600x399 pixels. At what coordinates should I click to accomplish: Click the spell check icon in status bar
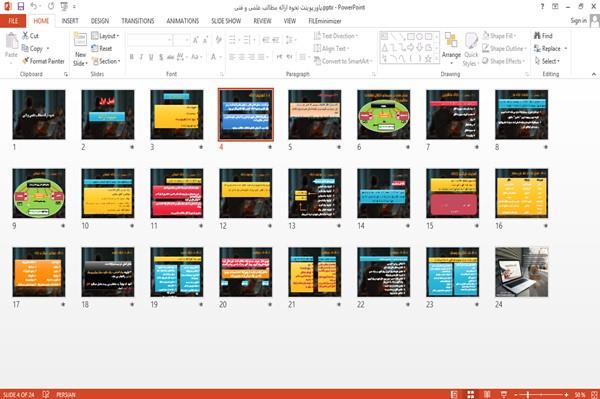pyautogui.click(x=46, y=394)
